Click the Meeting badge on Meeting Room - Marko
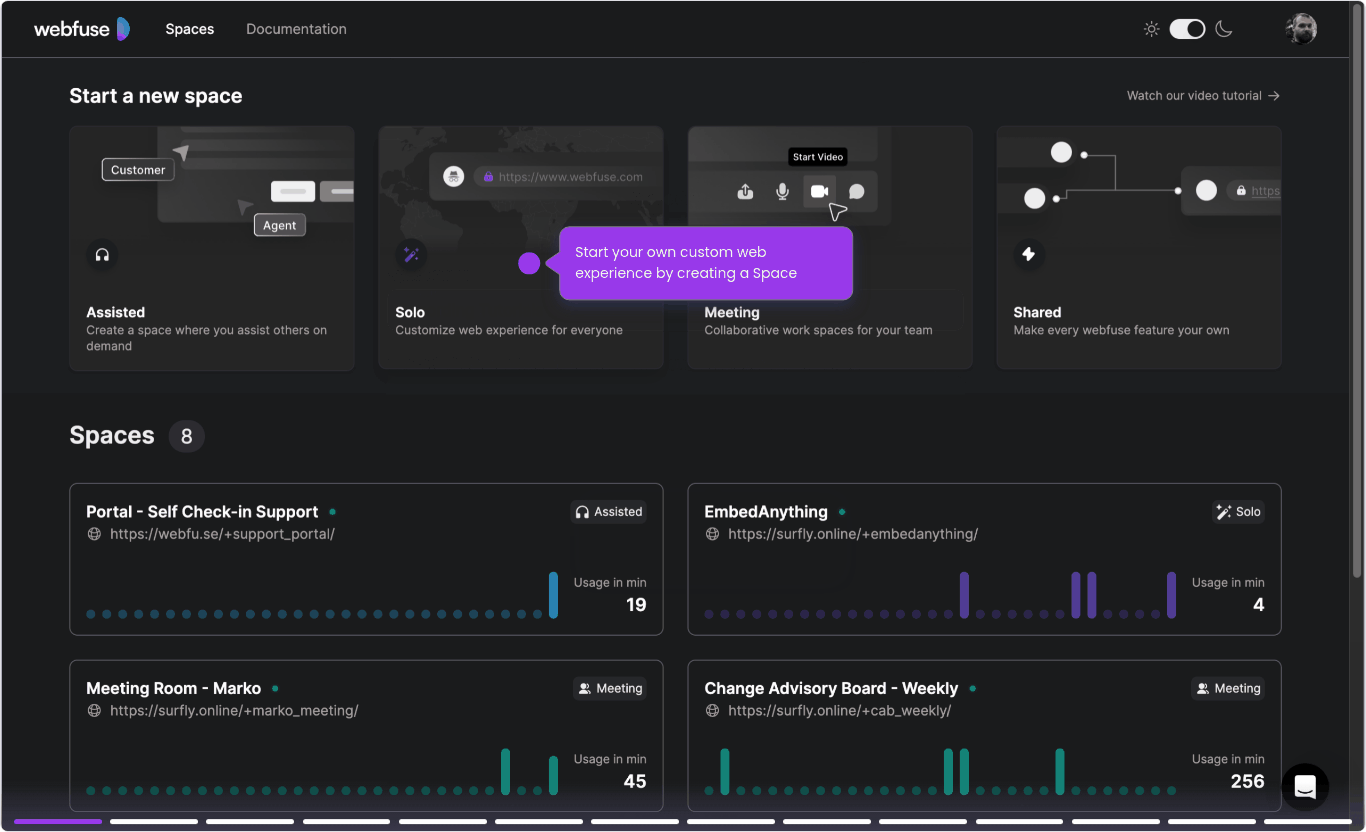The width and height of the screenshot is (1366, 832). coord(609,689)
